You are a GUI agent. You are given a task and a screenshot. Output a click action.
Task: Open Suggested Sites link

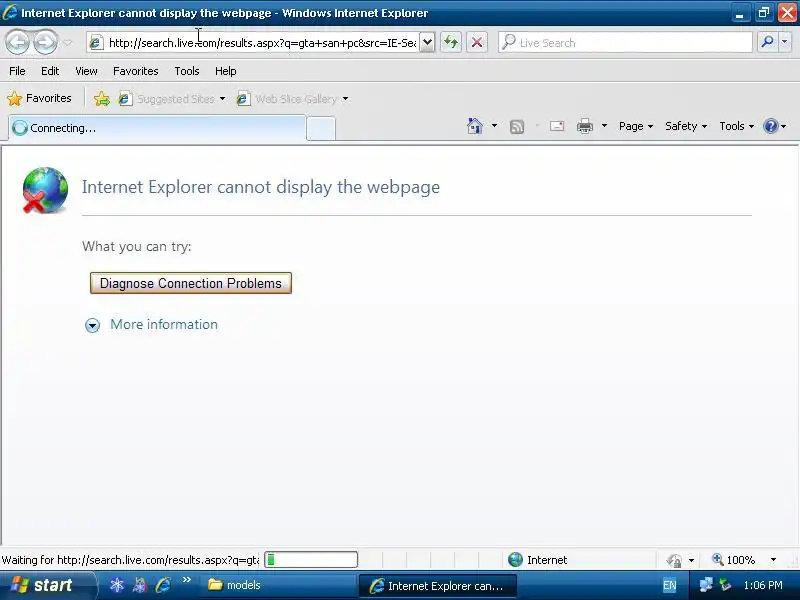tap(166, 99)
